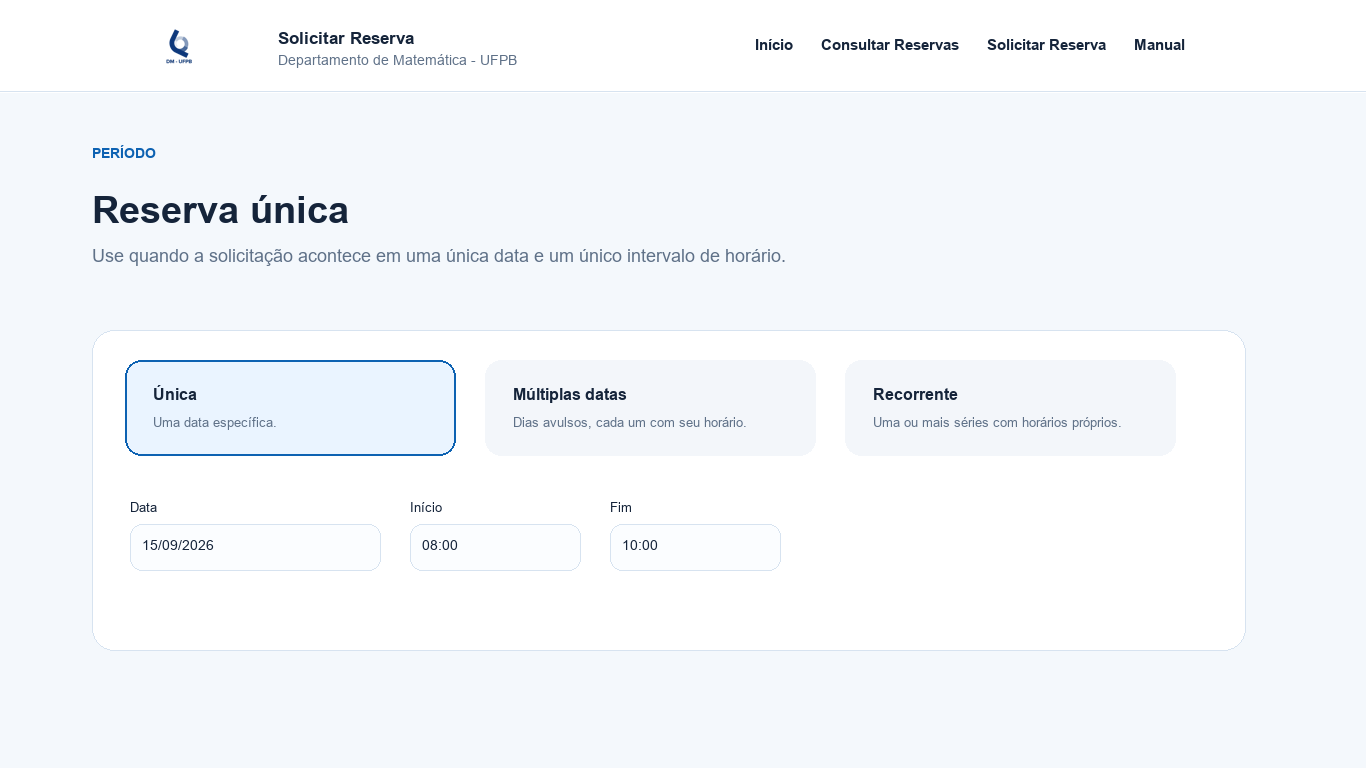The width and height of the screenshot is (1366, 768).
Task: Click the Departamento de Matemática - UFPB subtitle
Action: [x=397, y=60]
